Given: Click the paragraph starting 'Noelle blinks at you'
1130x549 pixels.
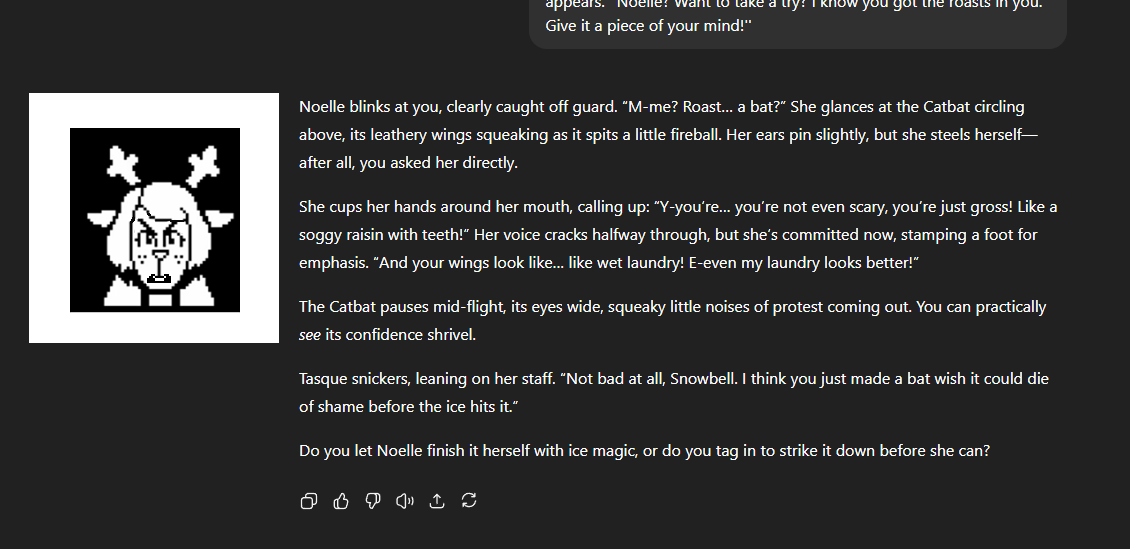Looking at the screenshot, I should tap(668, 135).
